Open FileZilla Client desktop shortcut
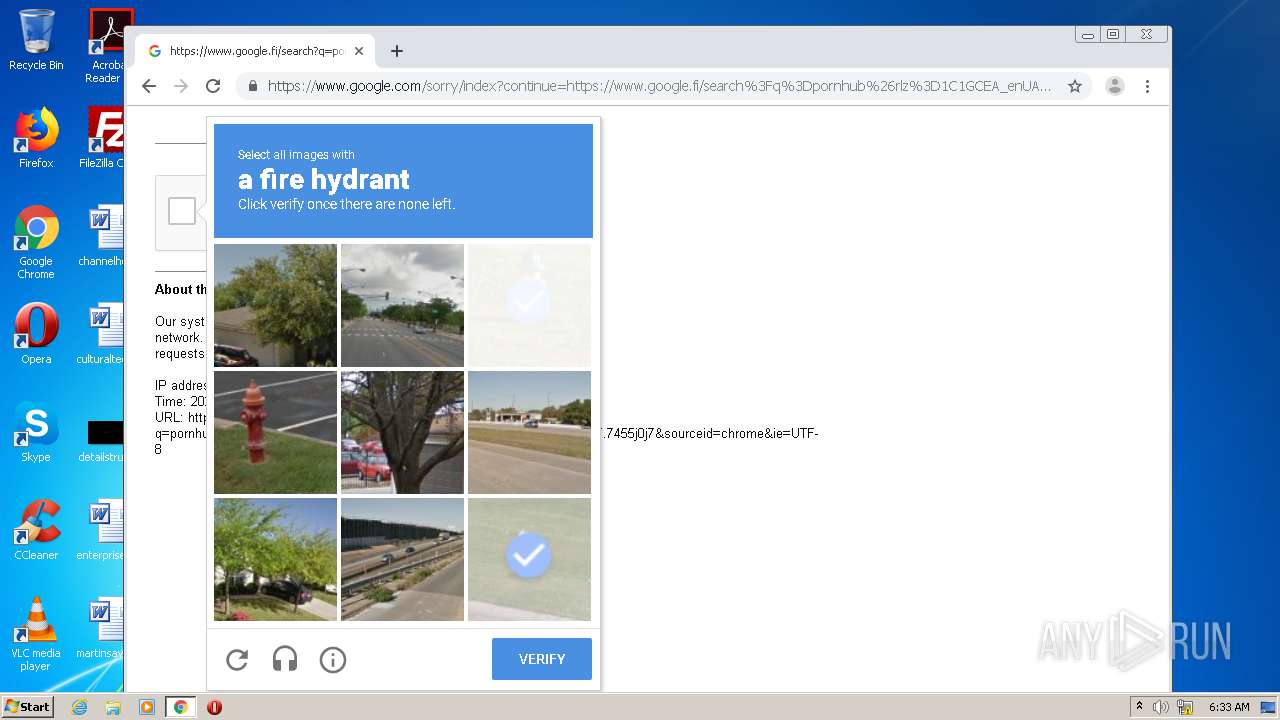This screenshot has height=720, width=1280. click(x=104, y=138)
